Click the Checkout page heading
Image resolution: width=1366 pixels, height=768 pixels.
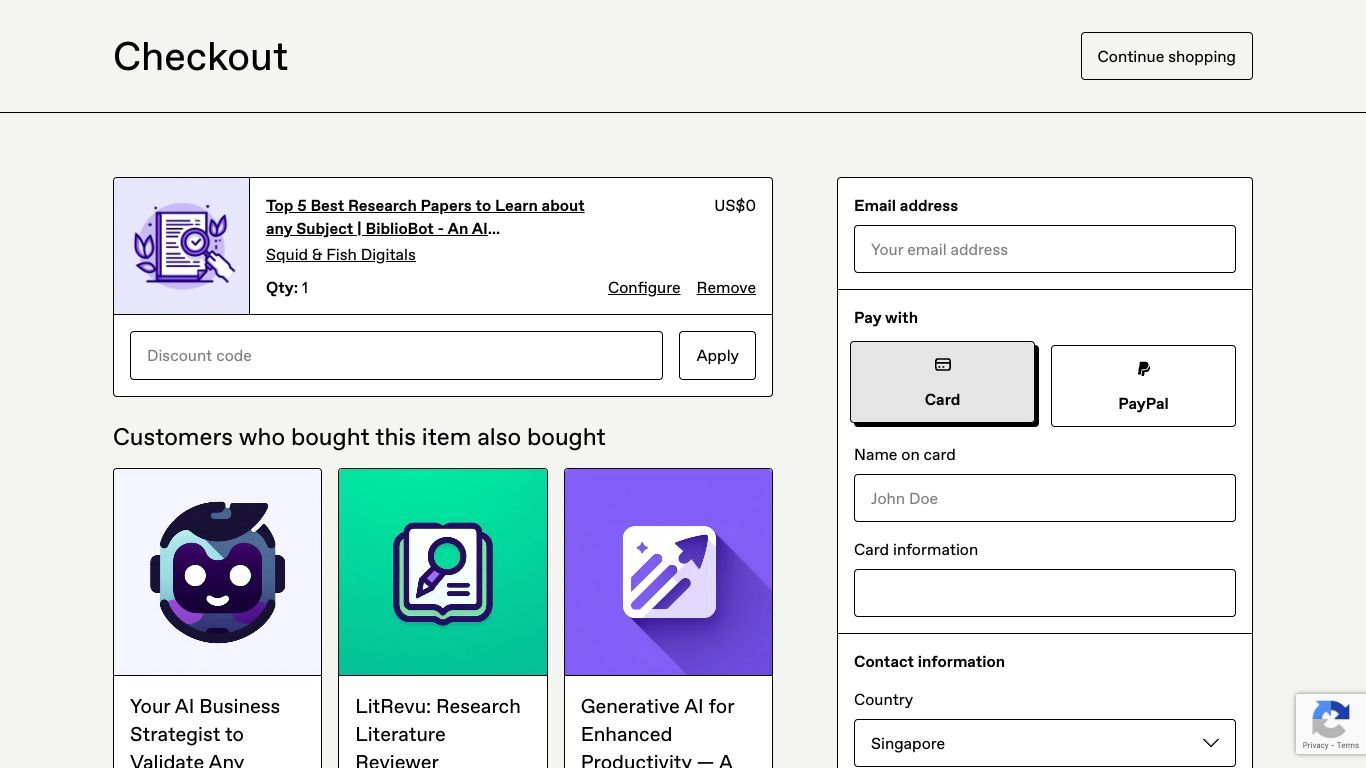pyautogui.click(x=200, y=56)
